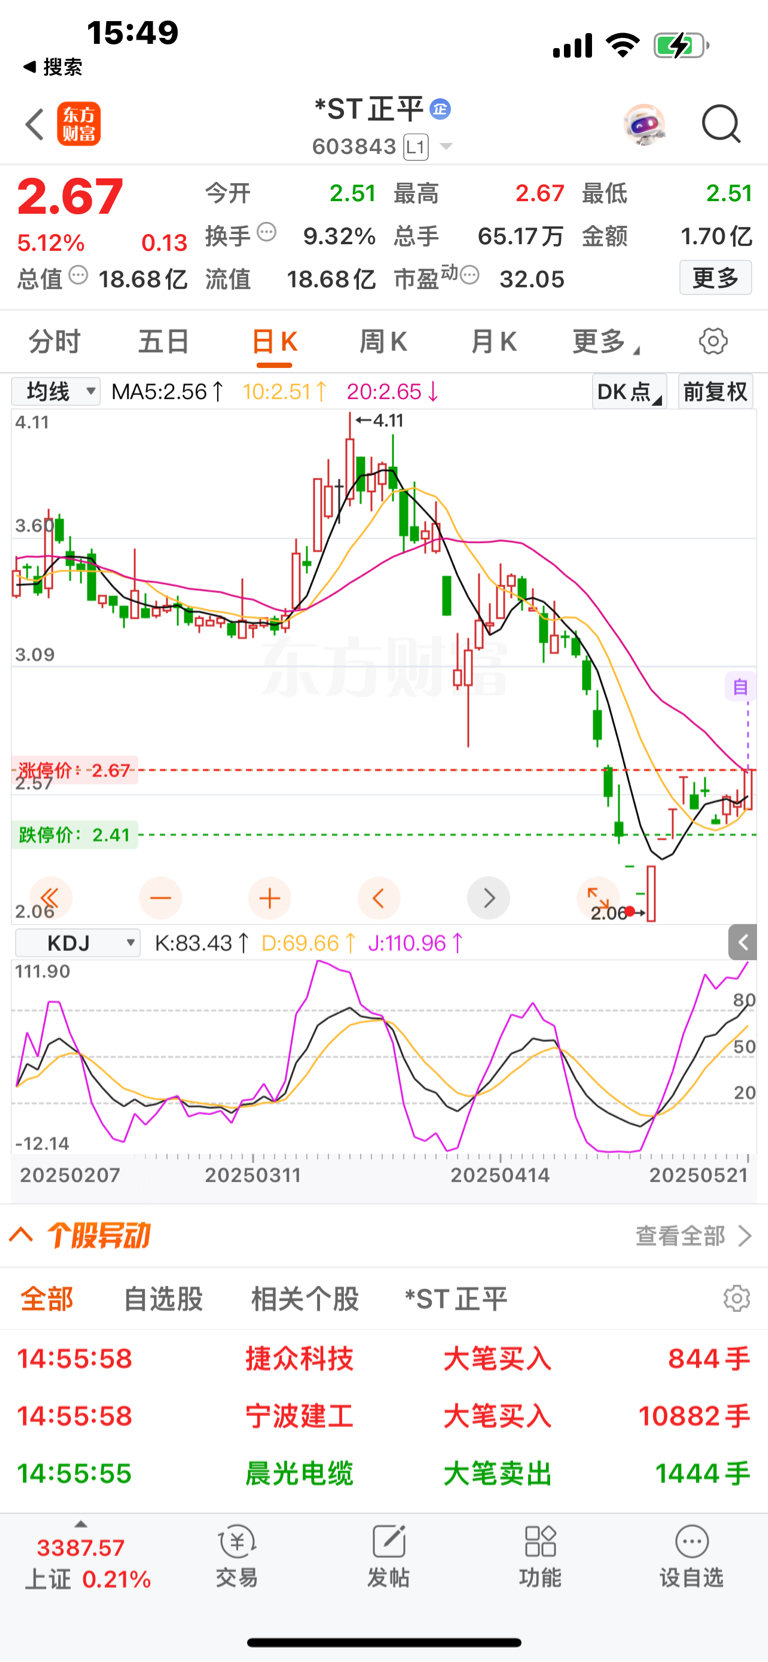
Task: Tap the MA5:2.56 value
Action: 168,391
